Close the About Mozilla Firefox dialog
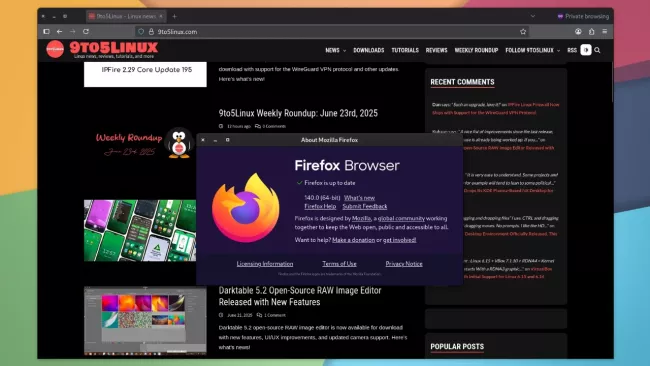 [203, 140]
